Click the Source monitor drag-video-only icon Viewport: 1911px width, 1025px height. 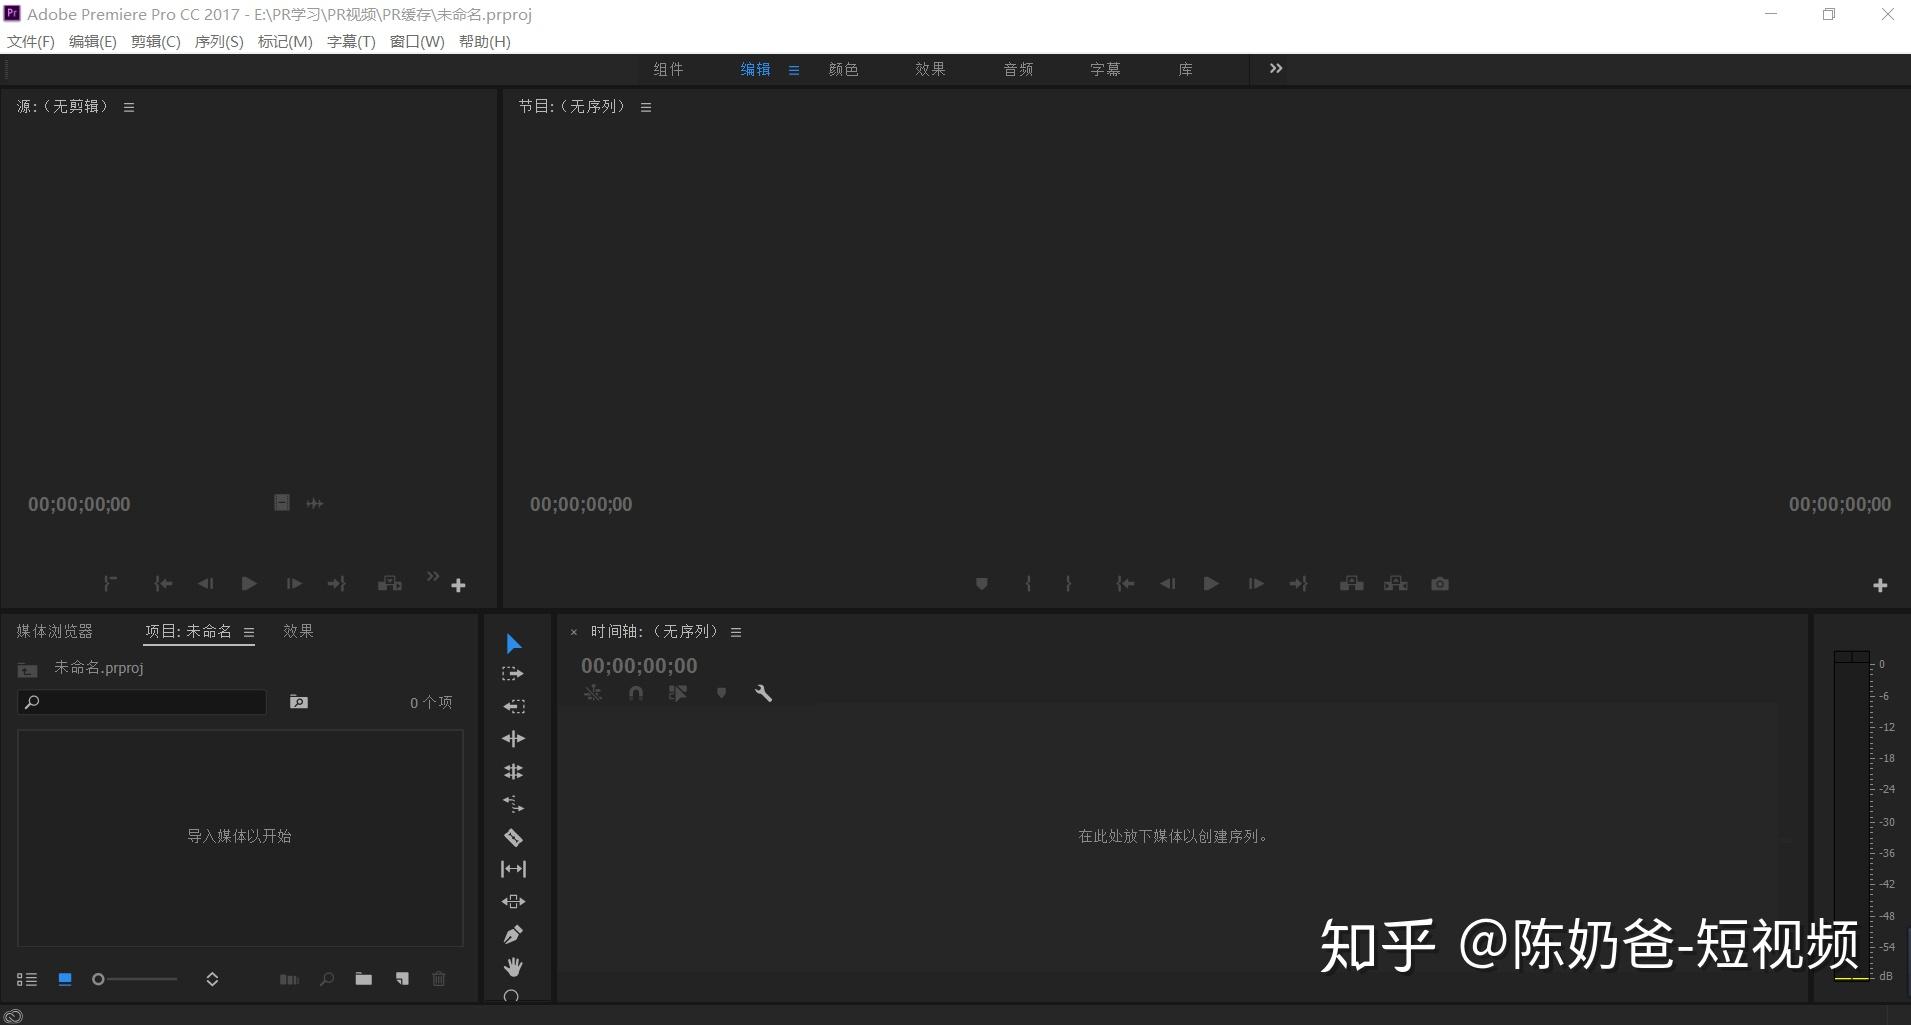(x=282, y=503)
